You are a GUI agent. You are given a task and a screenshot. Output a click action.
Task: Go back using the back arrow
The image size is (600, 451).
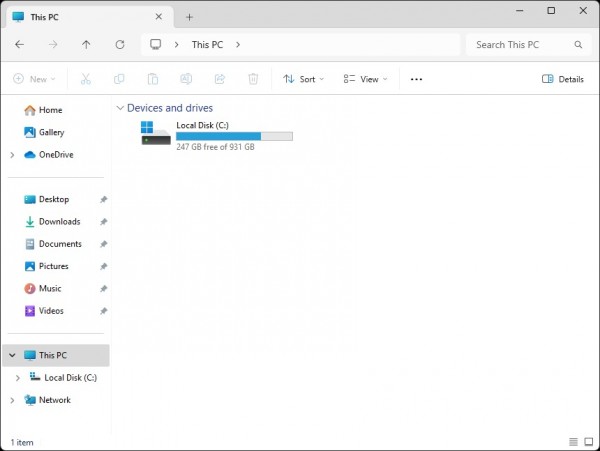20,45
